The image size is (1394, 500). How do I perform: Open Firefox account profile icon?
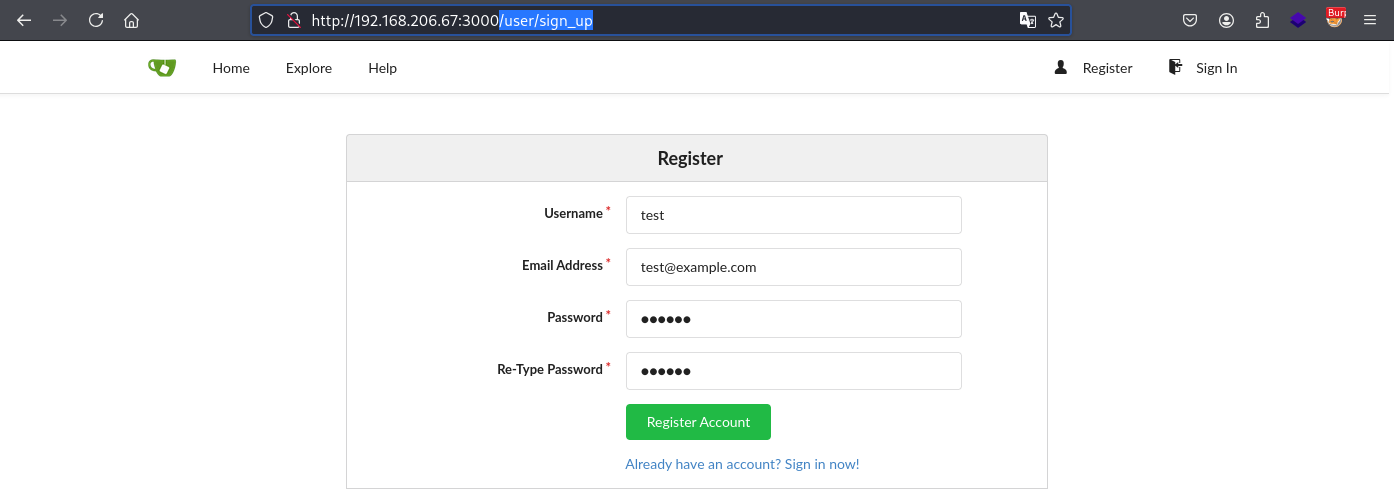1226,20
